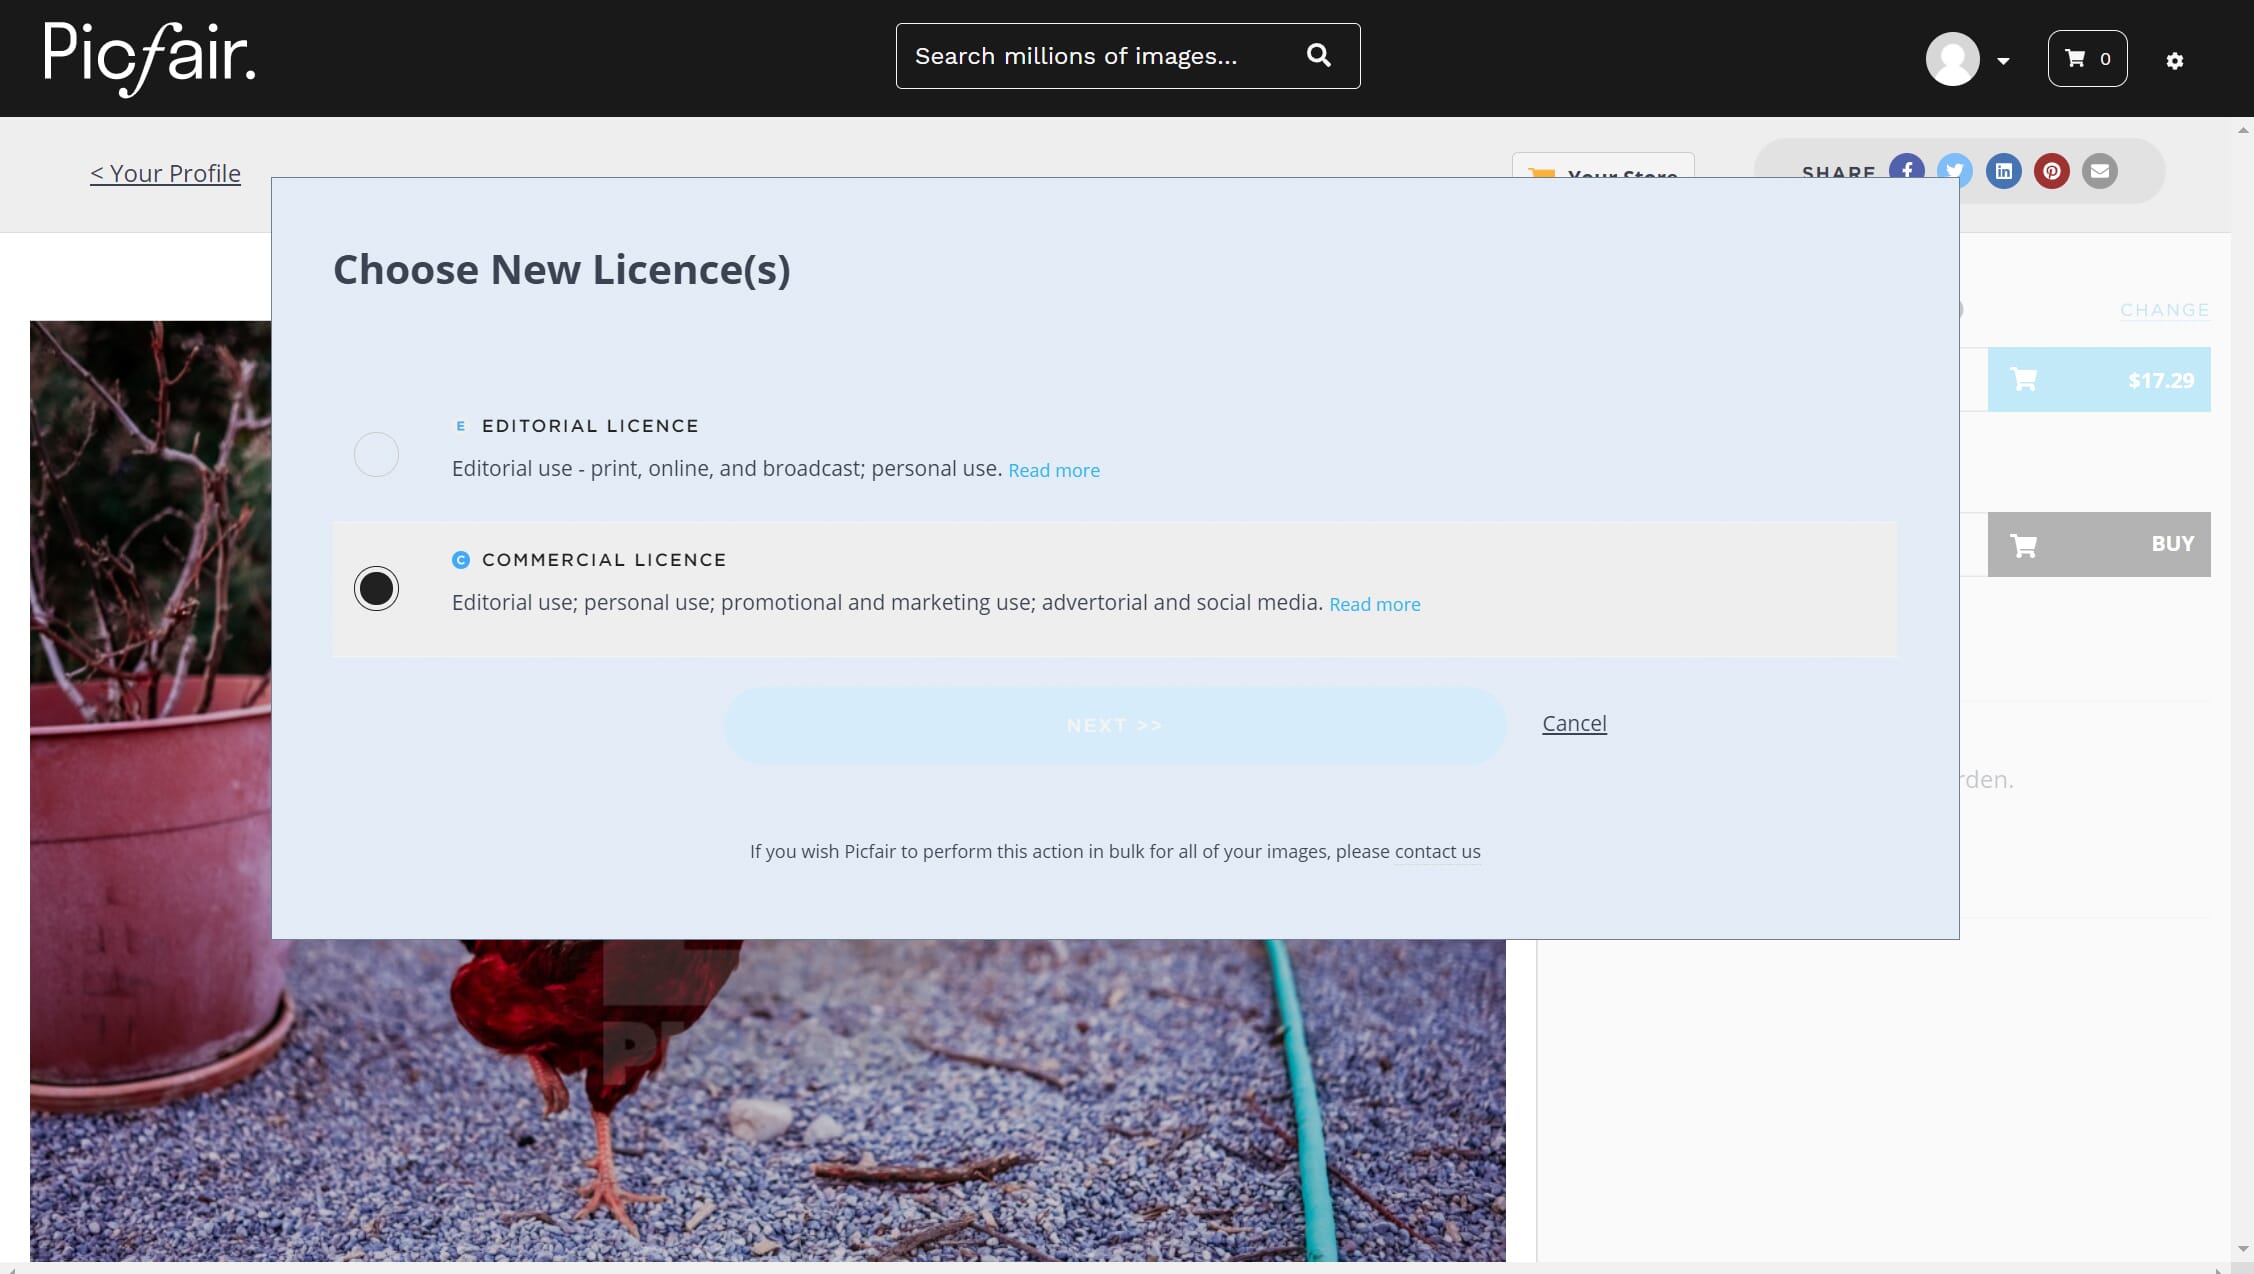Open settings gear icon in header
Screen dimensions: 2254x1274
[x=2174, y=61]
